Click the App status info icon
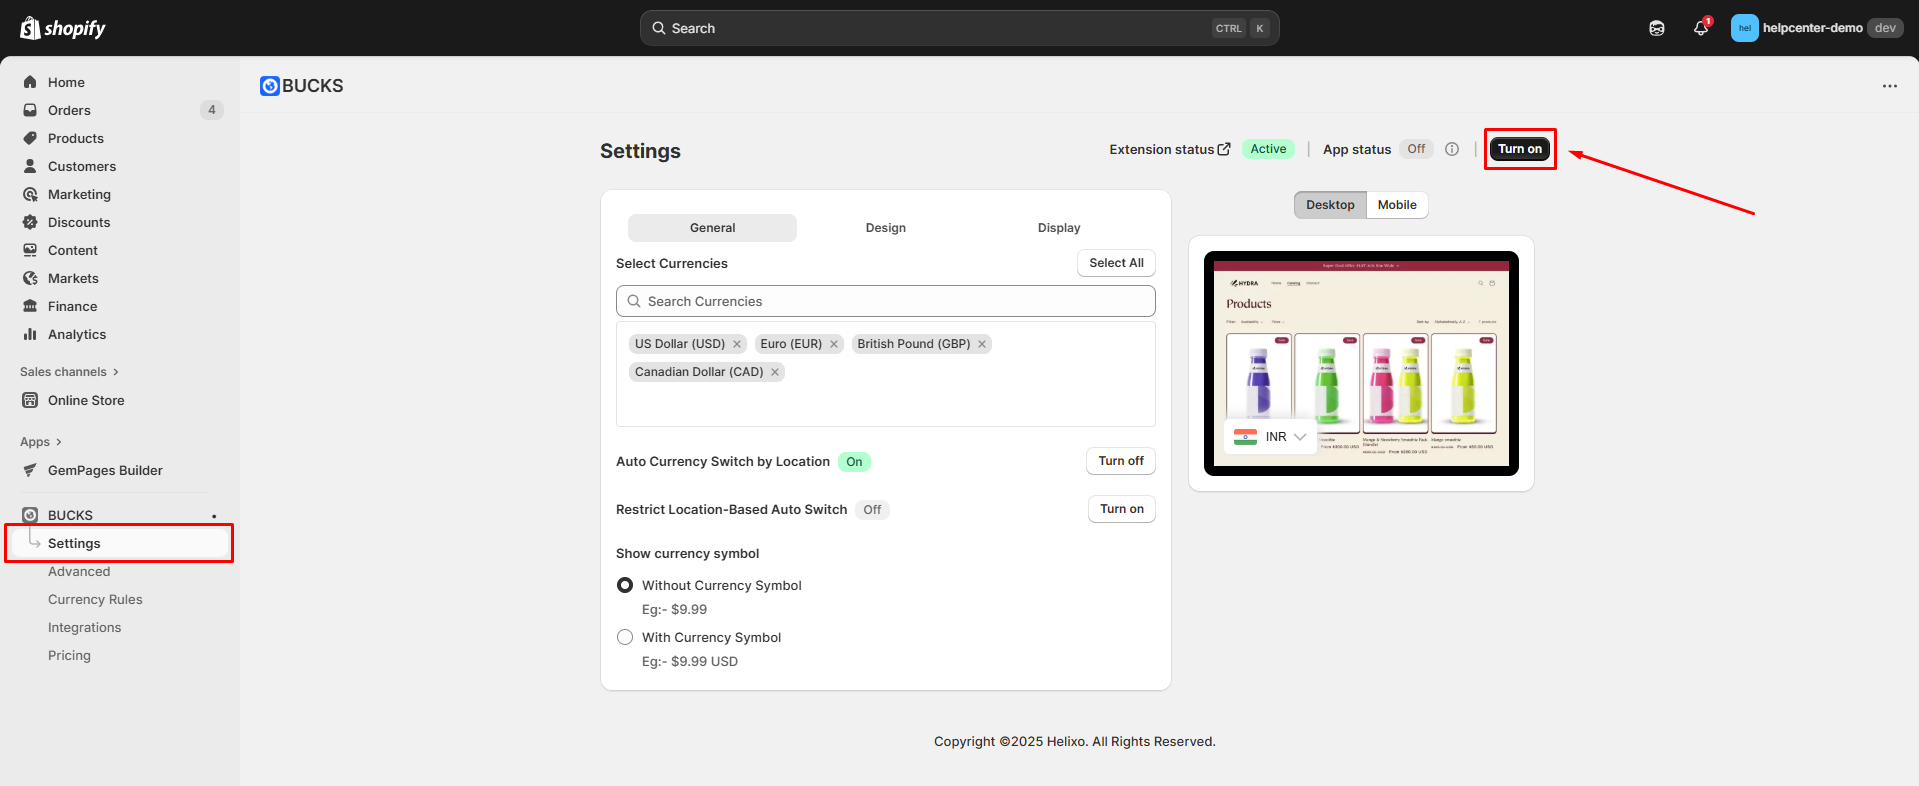The height and width of the screenshot is (786, 1919). coord(1452,149)
